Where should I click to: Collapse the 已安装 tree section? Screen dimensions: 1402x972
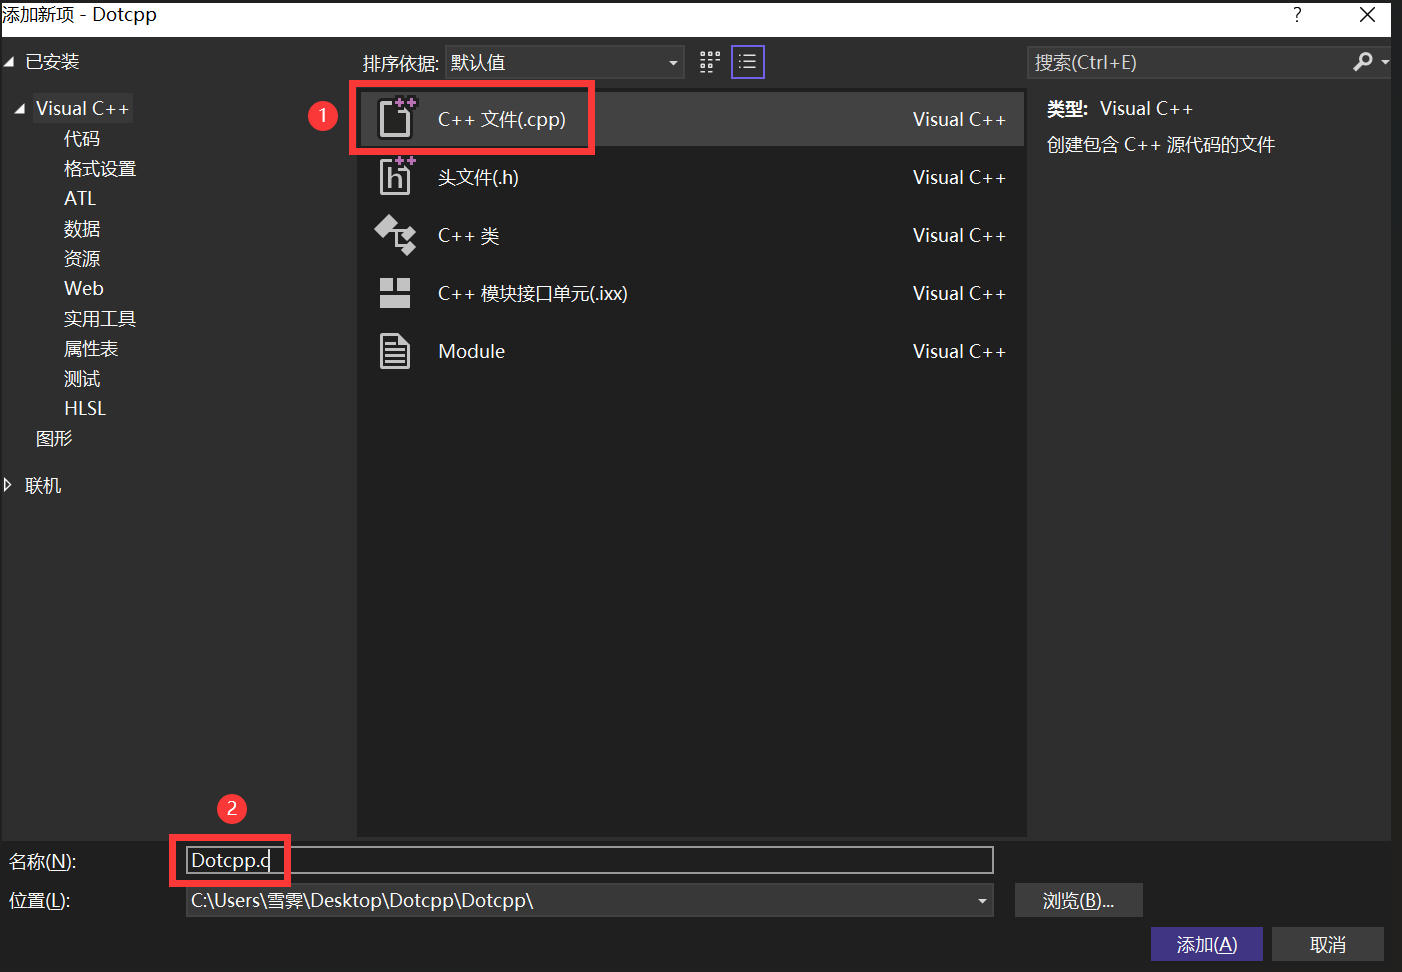pyautogui.click(x=9, y=62)
